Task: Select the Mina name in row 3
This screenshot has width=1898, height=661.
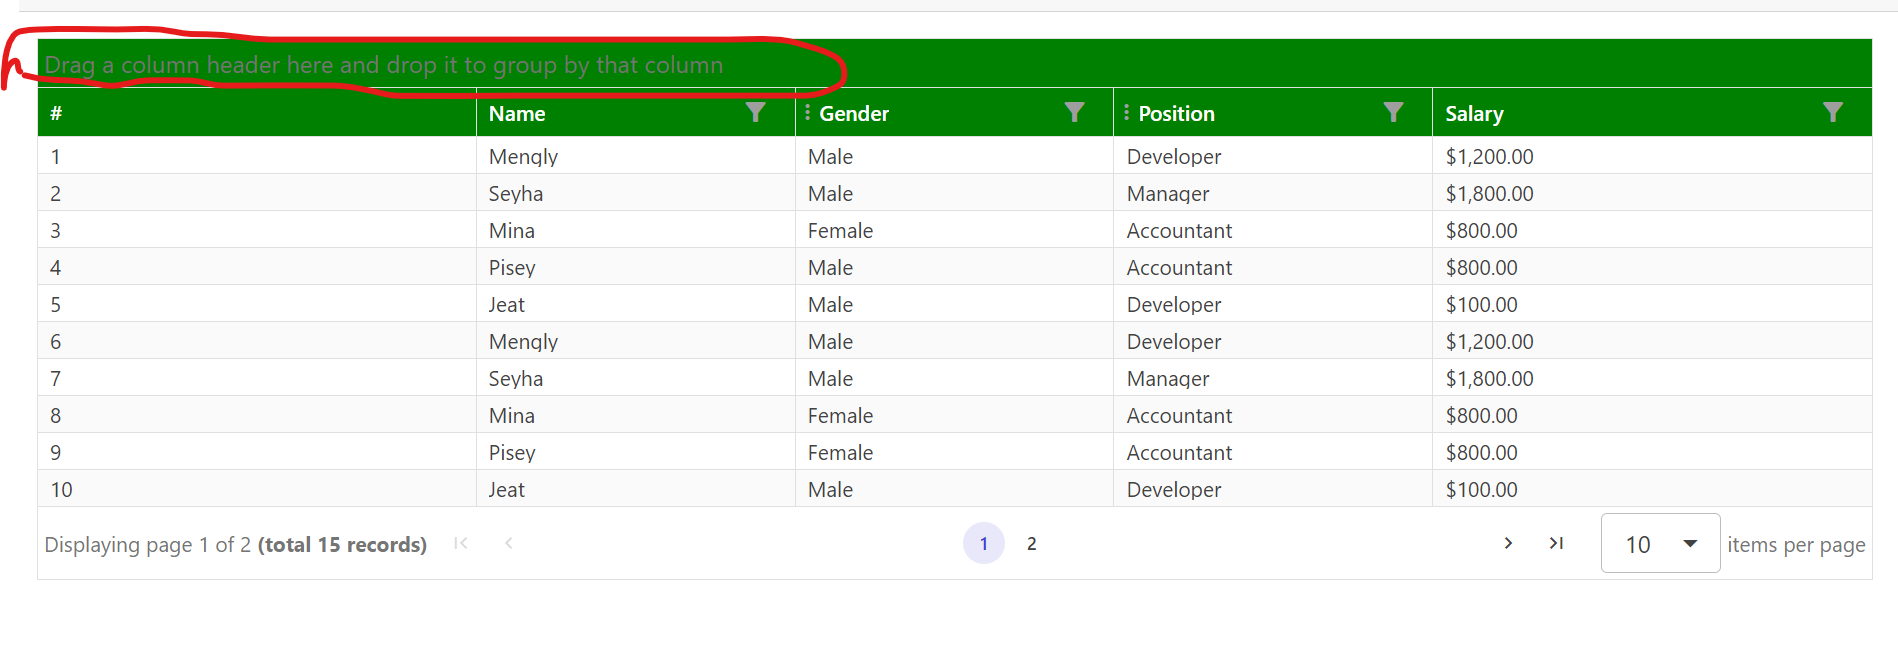Action: (512, 231)
